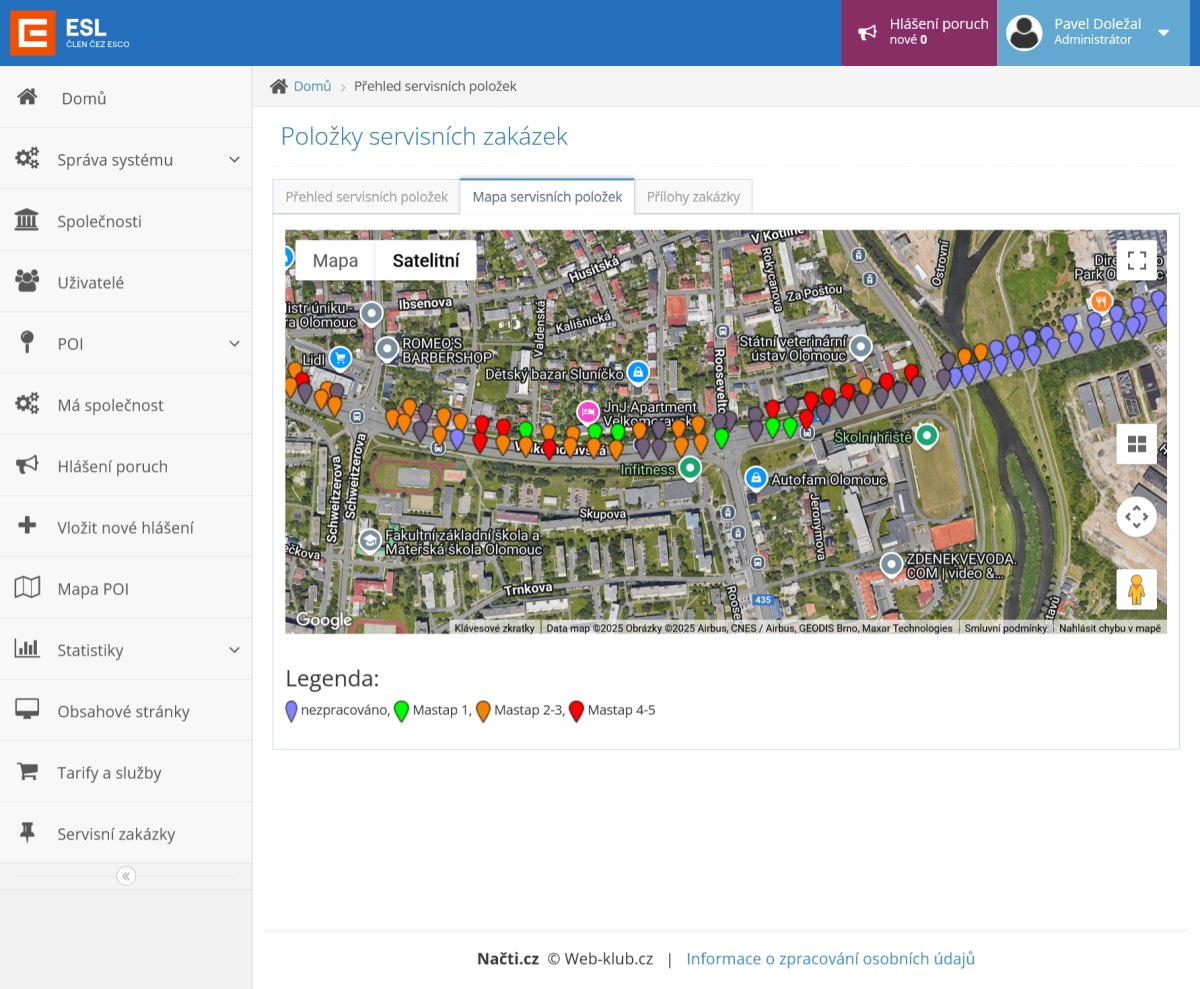Image resolution: width=1200 pixels, height=989 pixels.
Task: Open the Přílohy zakázky tab
Action: click(693, 197)
